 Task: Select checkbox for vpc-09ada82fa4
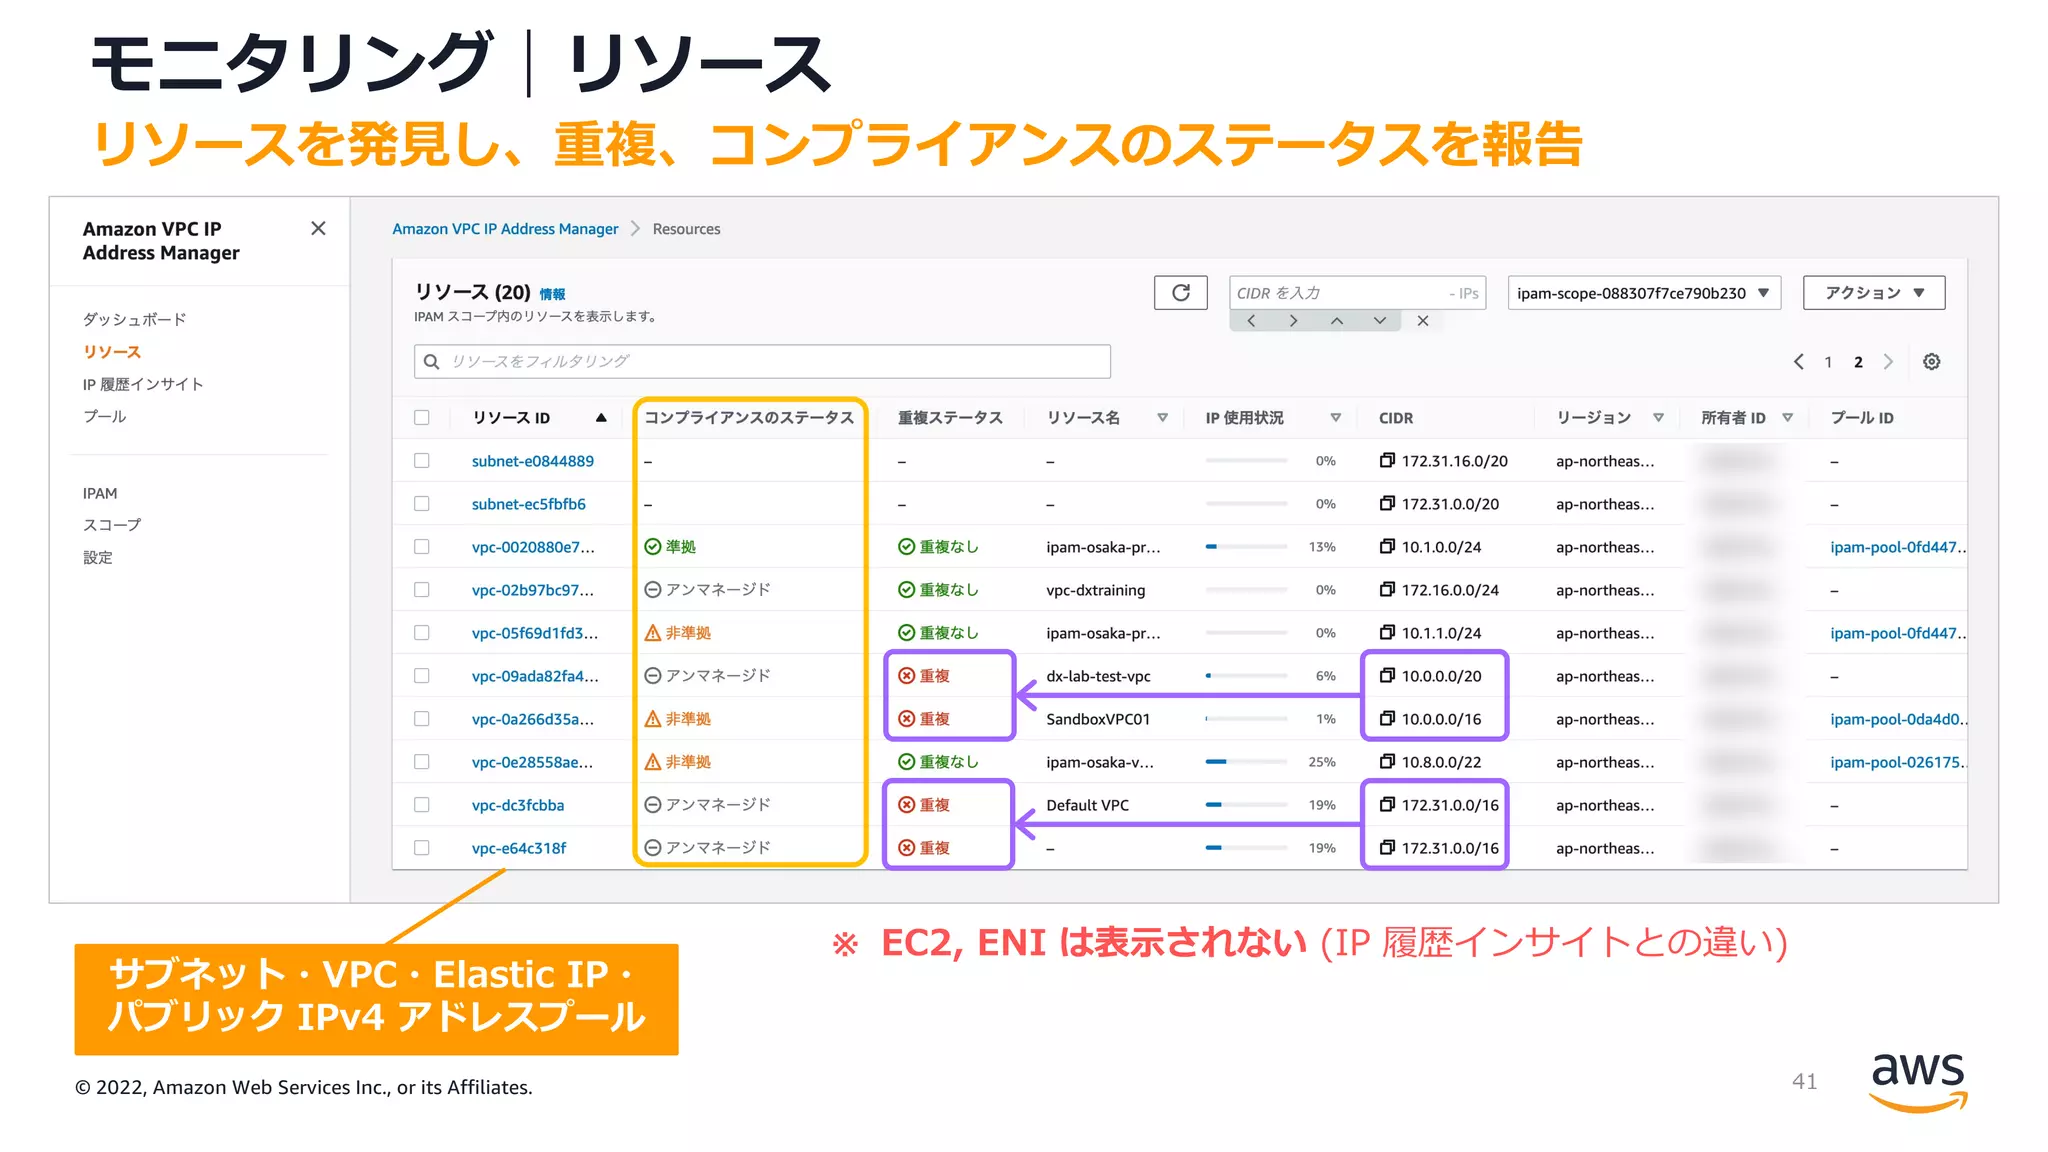pyautogui.click(x=422, y=675)
